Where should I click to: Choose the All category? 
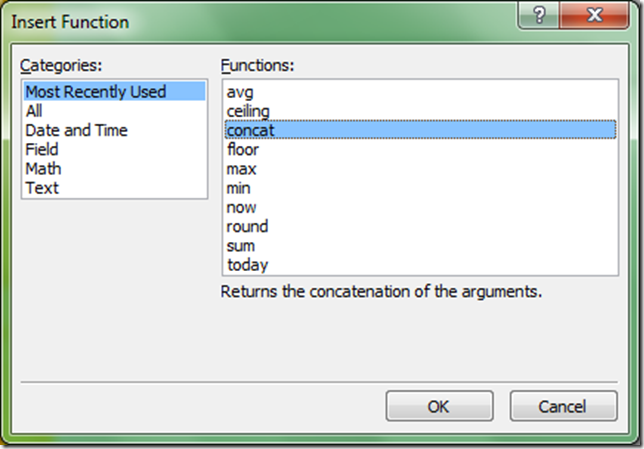pyautogui.click(x=35, y=111)
